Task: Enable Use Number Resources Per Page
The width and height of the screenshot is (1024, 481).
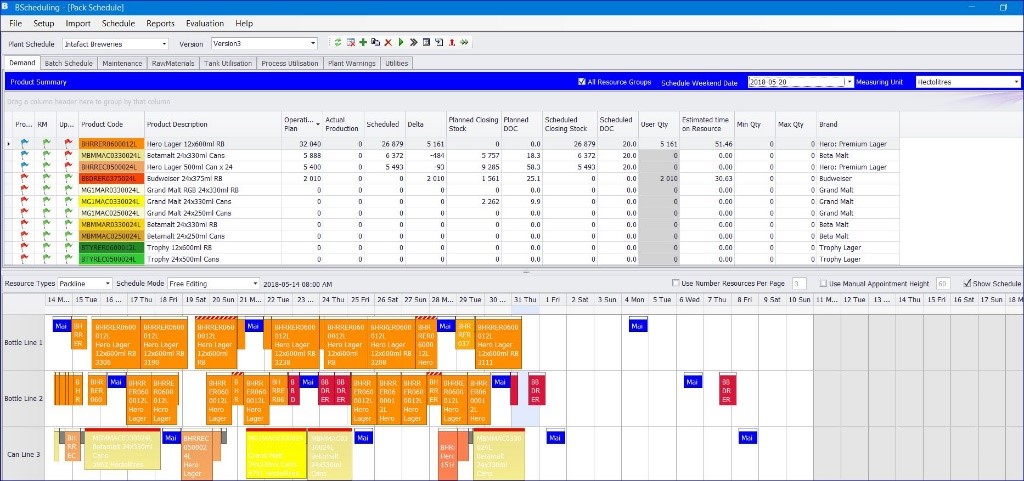Action: (677, 284)
